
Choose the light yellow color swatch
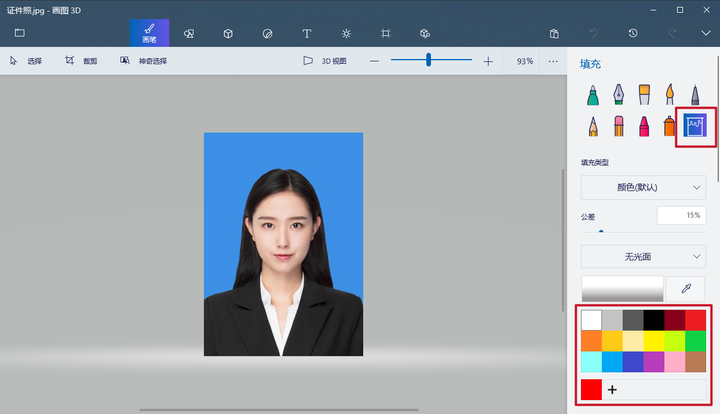pos(633,341)
